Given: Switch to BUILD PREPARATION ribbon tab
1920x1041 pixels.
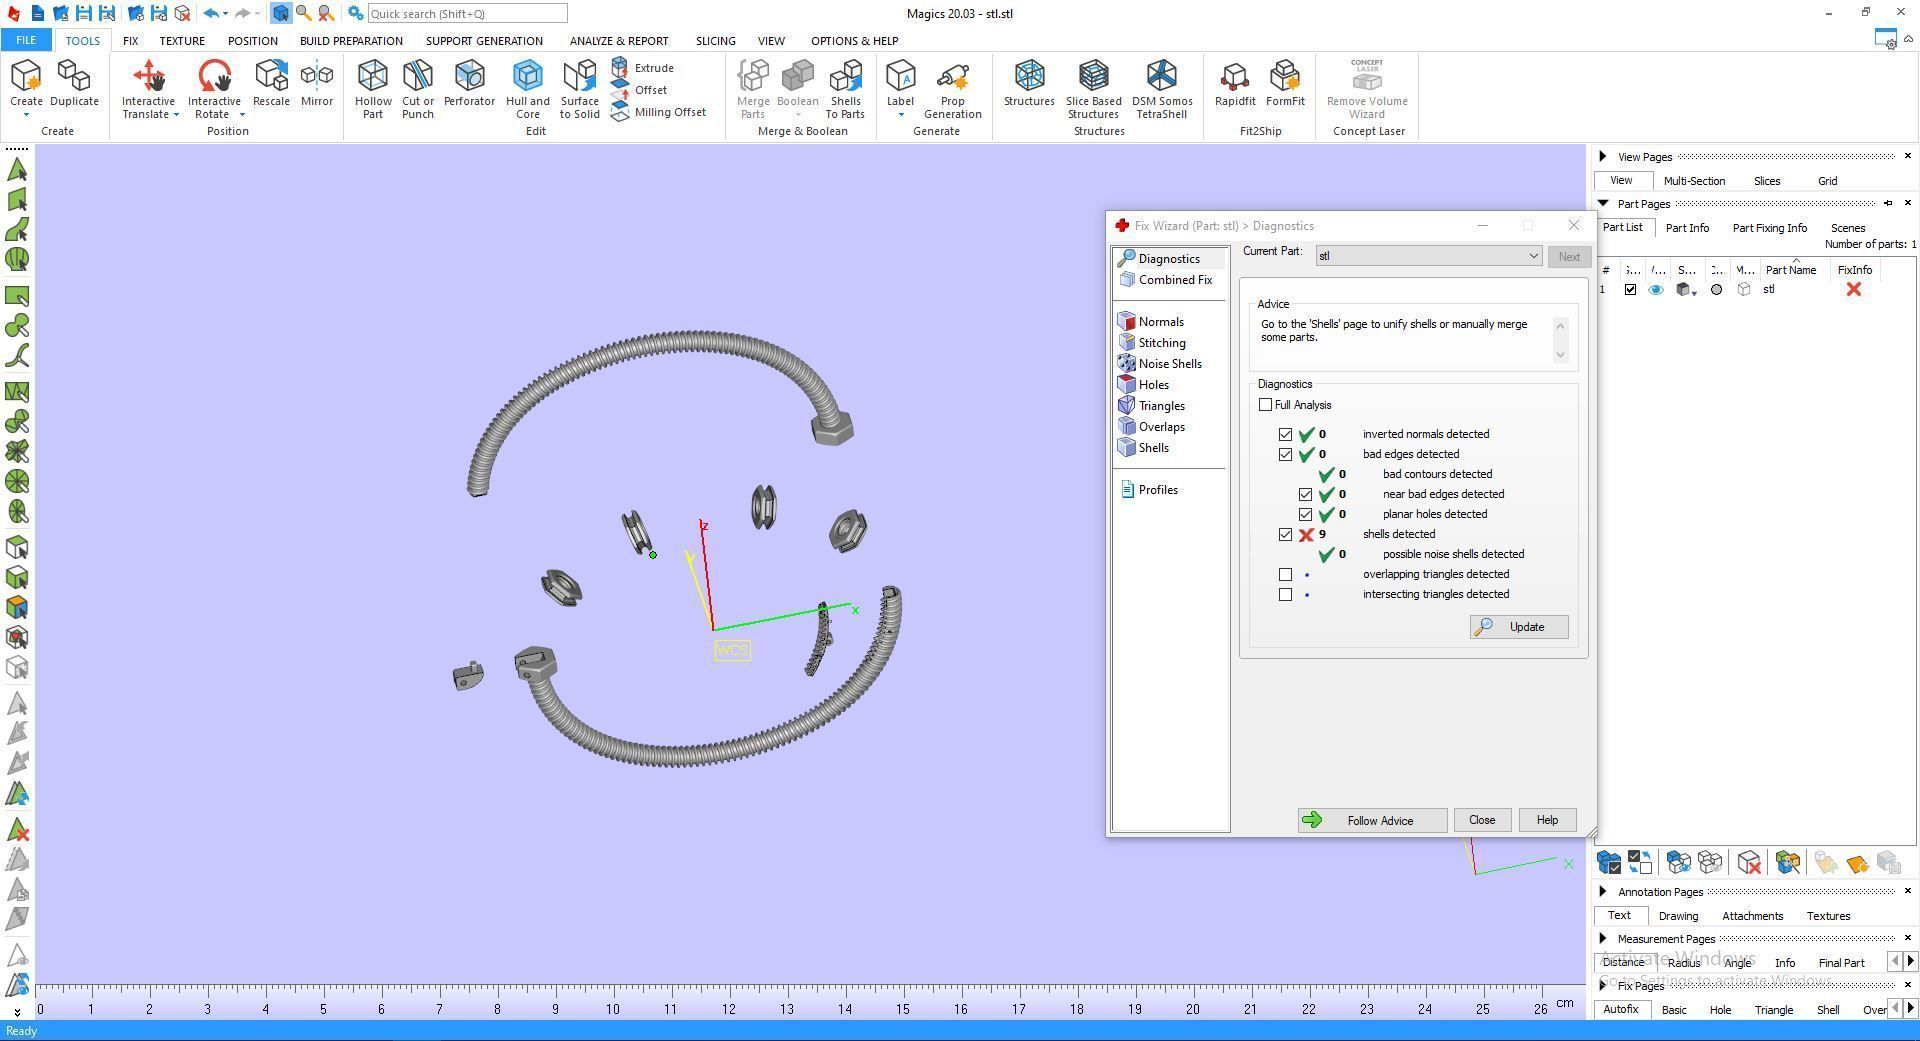Looking at the screenshot, I should pos(351,41).
